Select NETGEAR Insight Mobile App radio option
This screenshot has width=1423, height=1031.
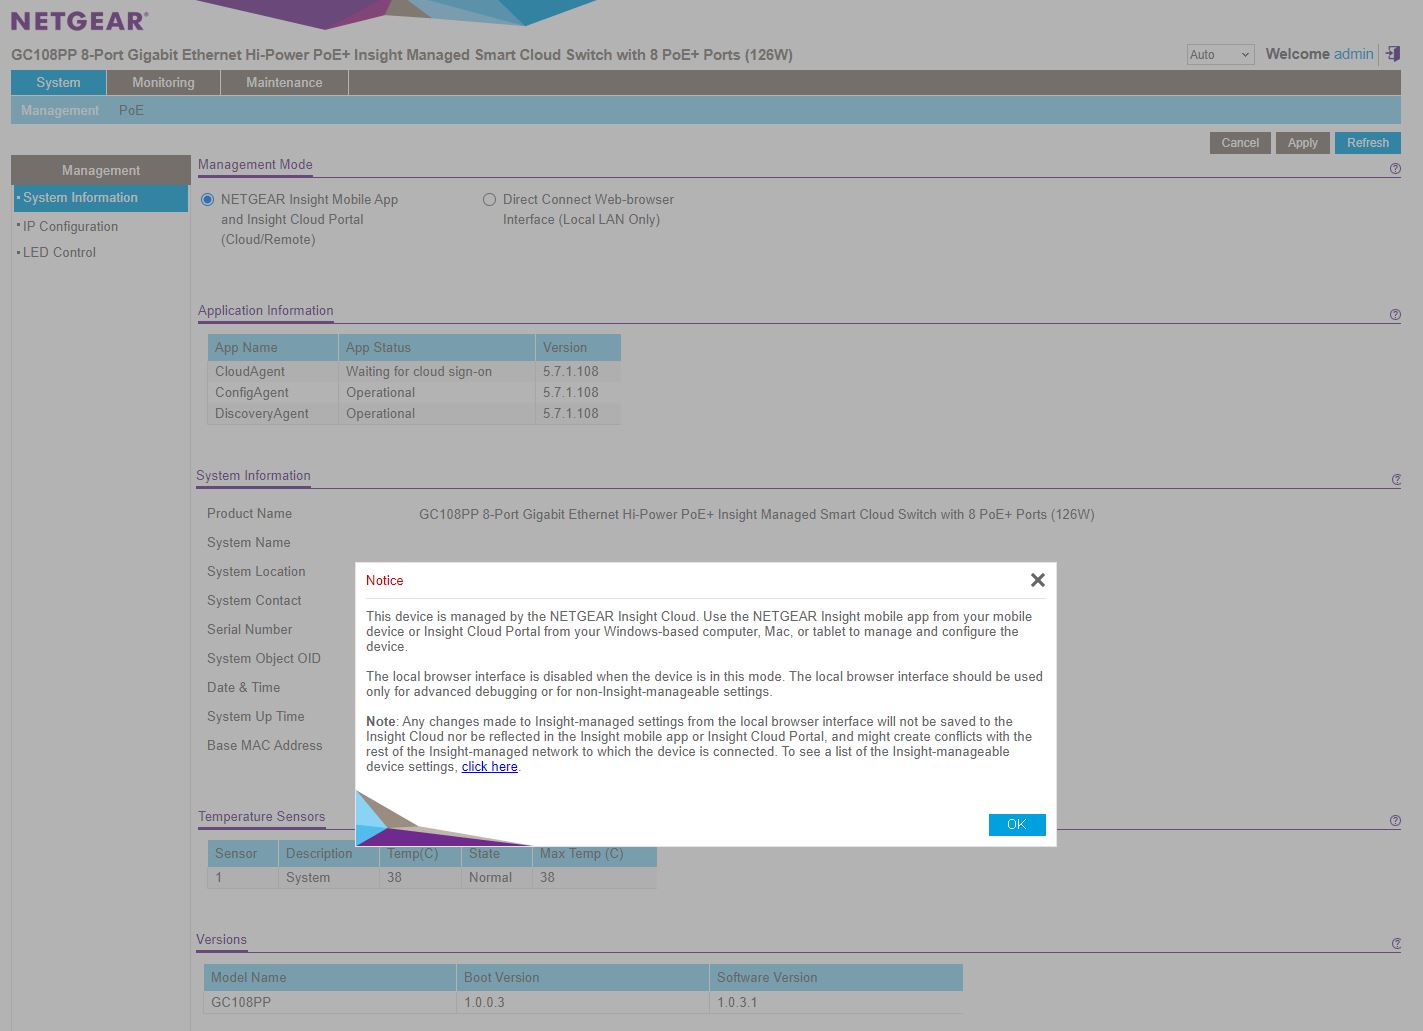(x=208, y=200)
